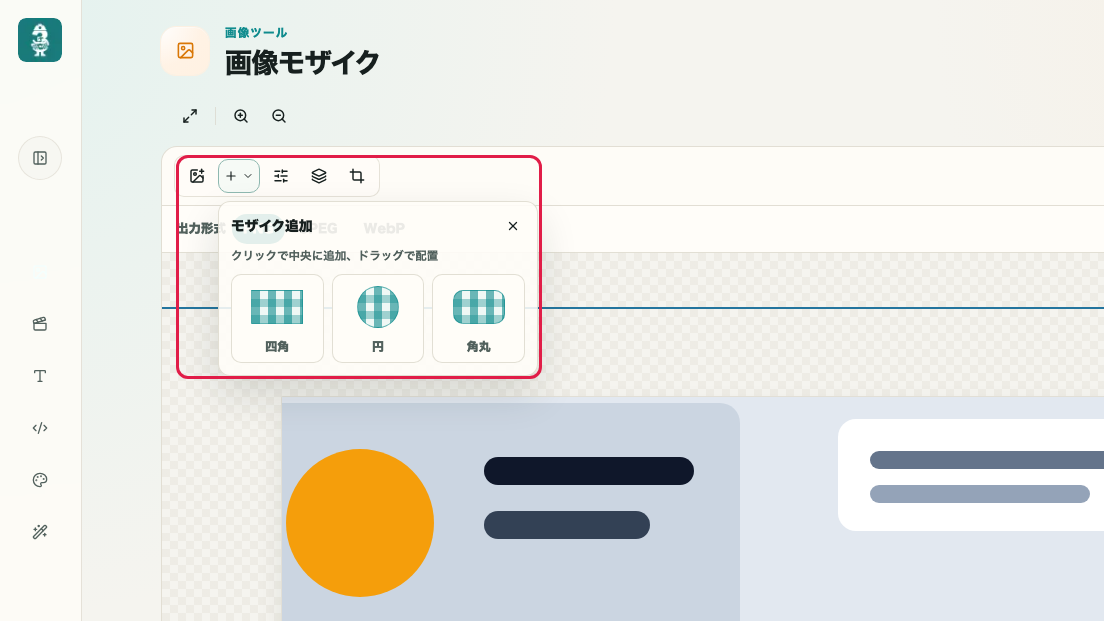Viewport: 1104px width, 621px height.
Task: Click the 画像ツール breadcrumb link
Action: 256,32
